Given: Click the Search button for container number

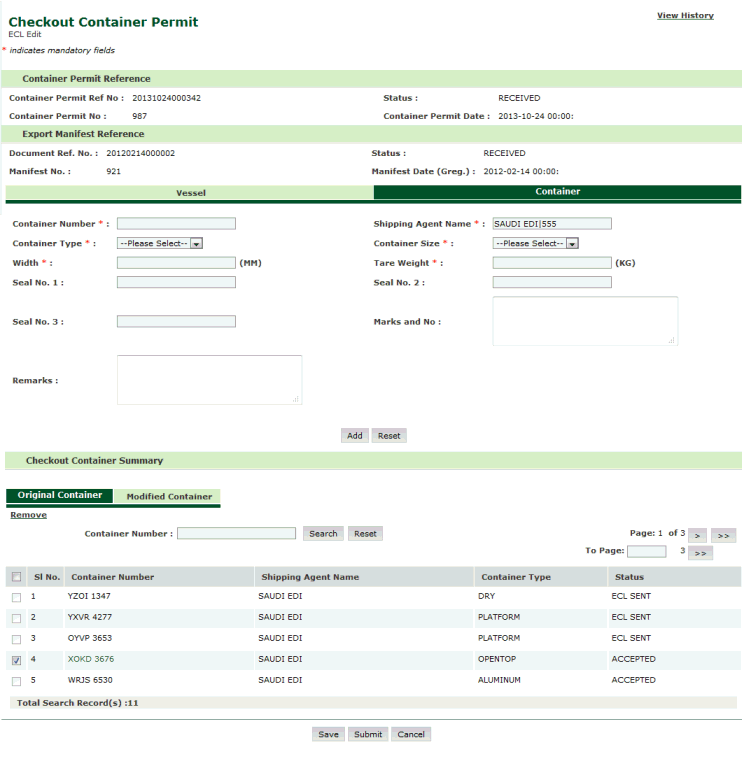Looking at the screenshot, I should (x=323, y=534).
